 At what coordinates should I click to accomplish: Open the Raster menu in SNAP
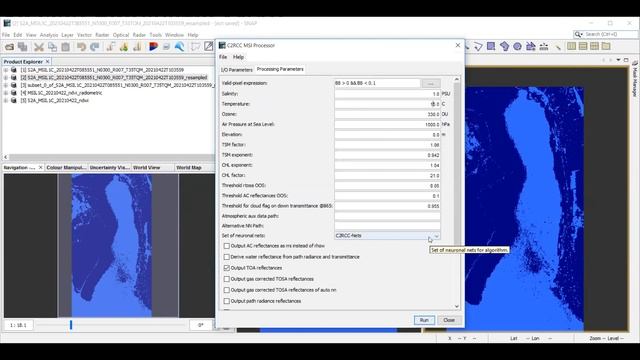[x=102, y=35]
